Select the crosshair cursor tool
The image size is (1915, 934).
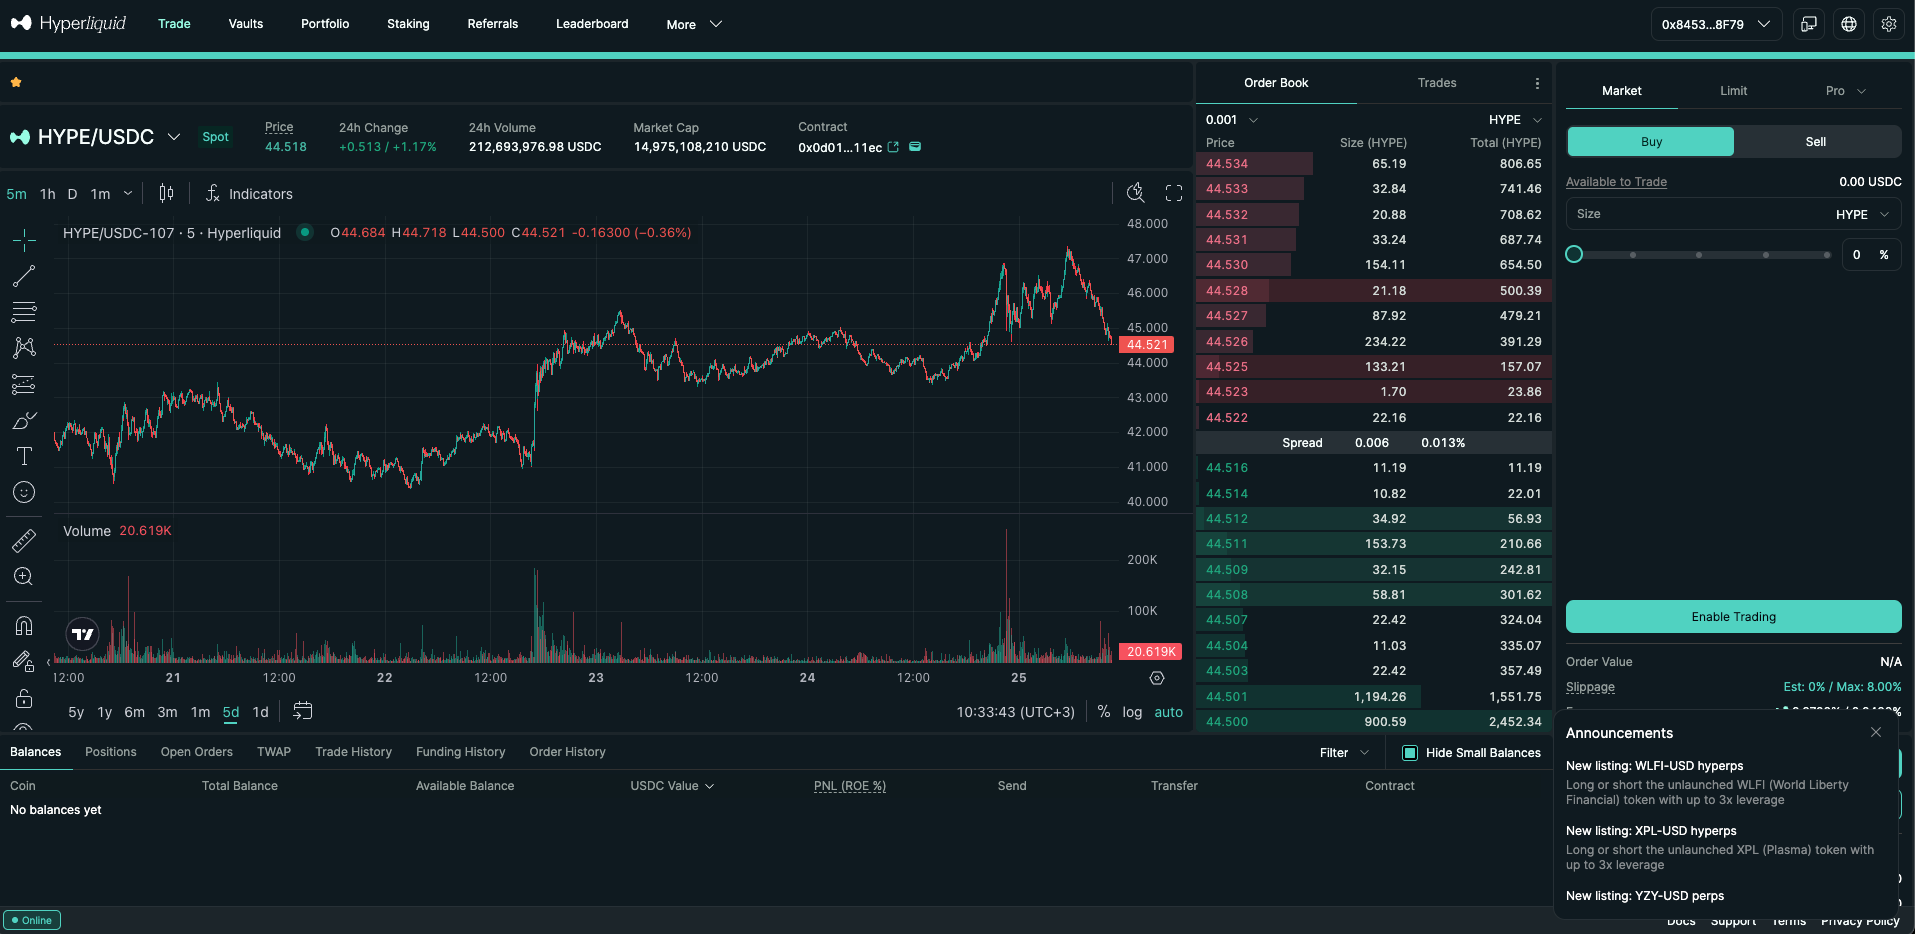pos(24,239)
